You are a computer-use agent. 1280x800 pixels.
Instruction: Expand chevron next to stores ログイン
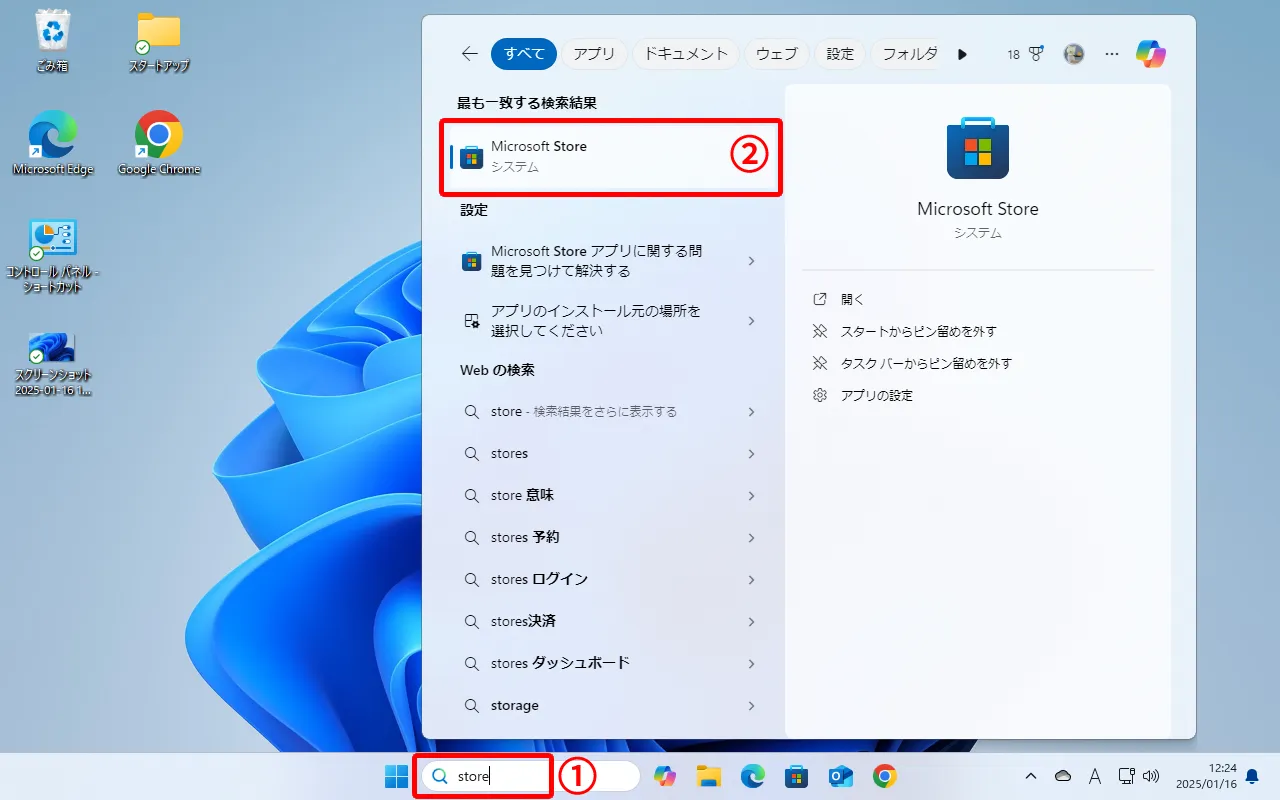751,580
